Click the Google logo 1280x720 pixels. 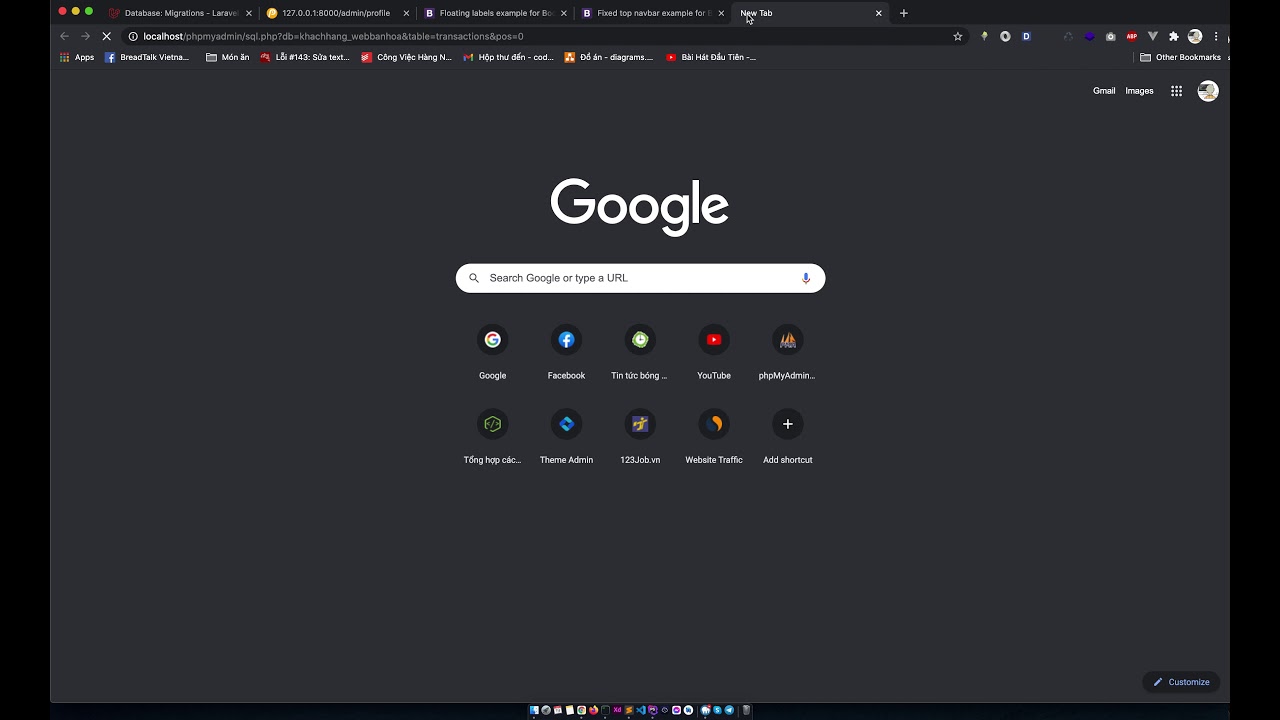click(640, 207)
